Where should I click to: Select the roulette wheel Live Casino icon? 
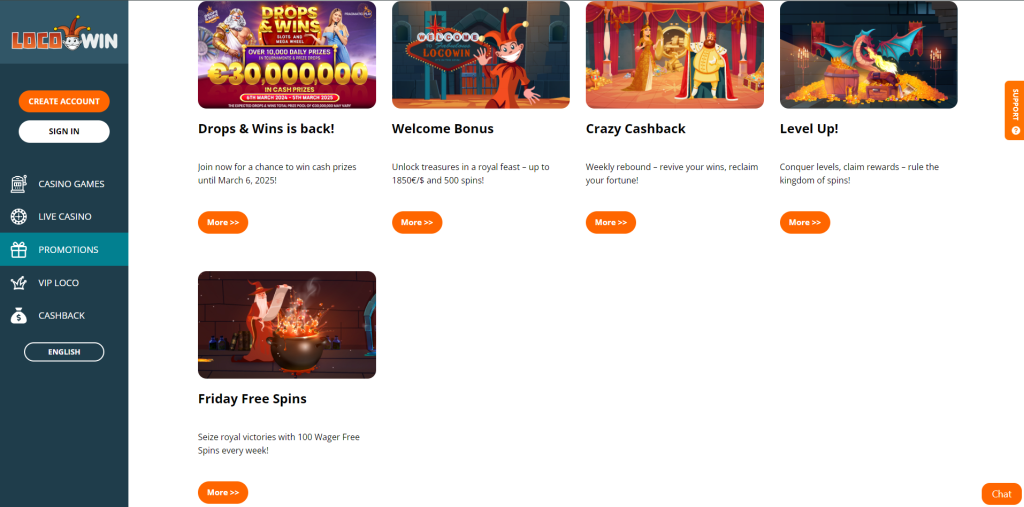pyautogui.click(x=19, y=216)
